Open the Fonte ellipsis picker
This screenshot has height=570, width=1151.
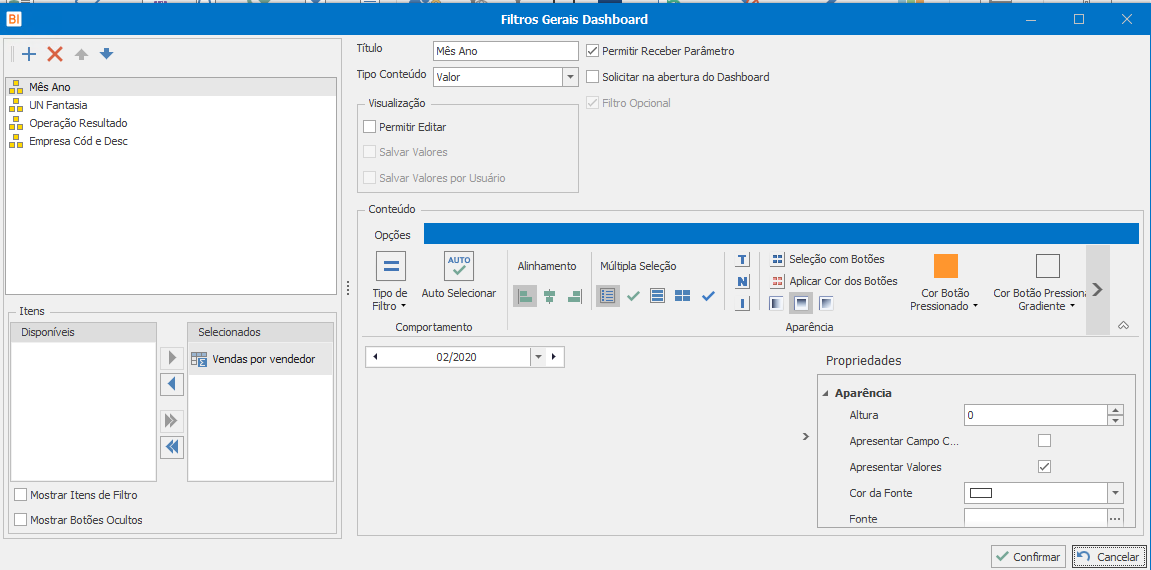(x=1116, y=519)
